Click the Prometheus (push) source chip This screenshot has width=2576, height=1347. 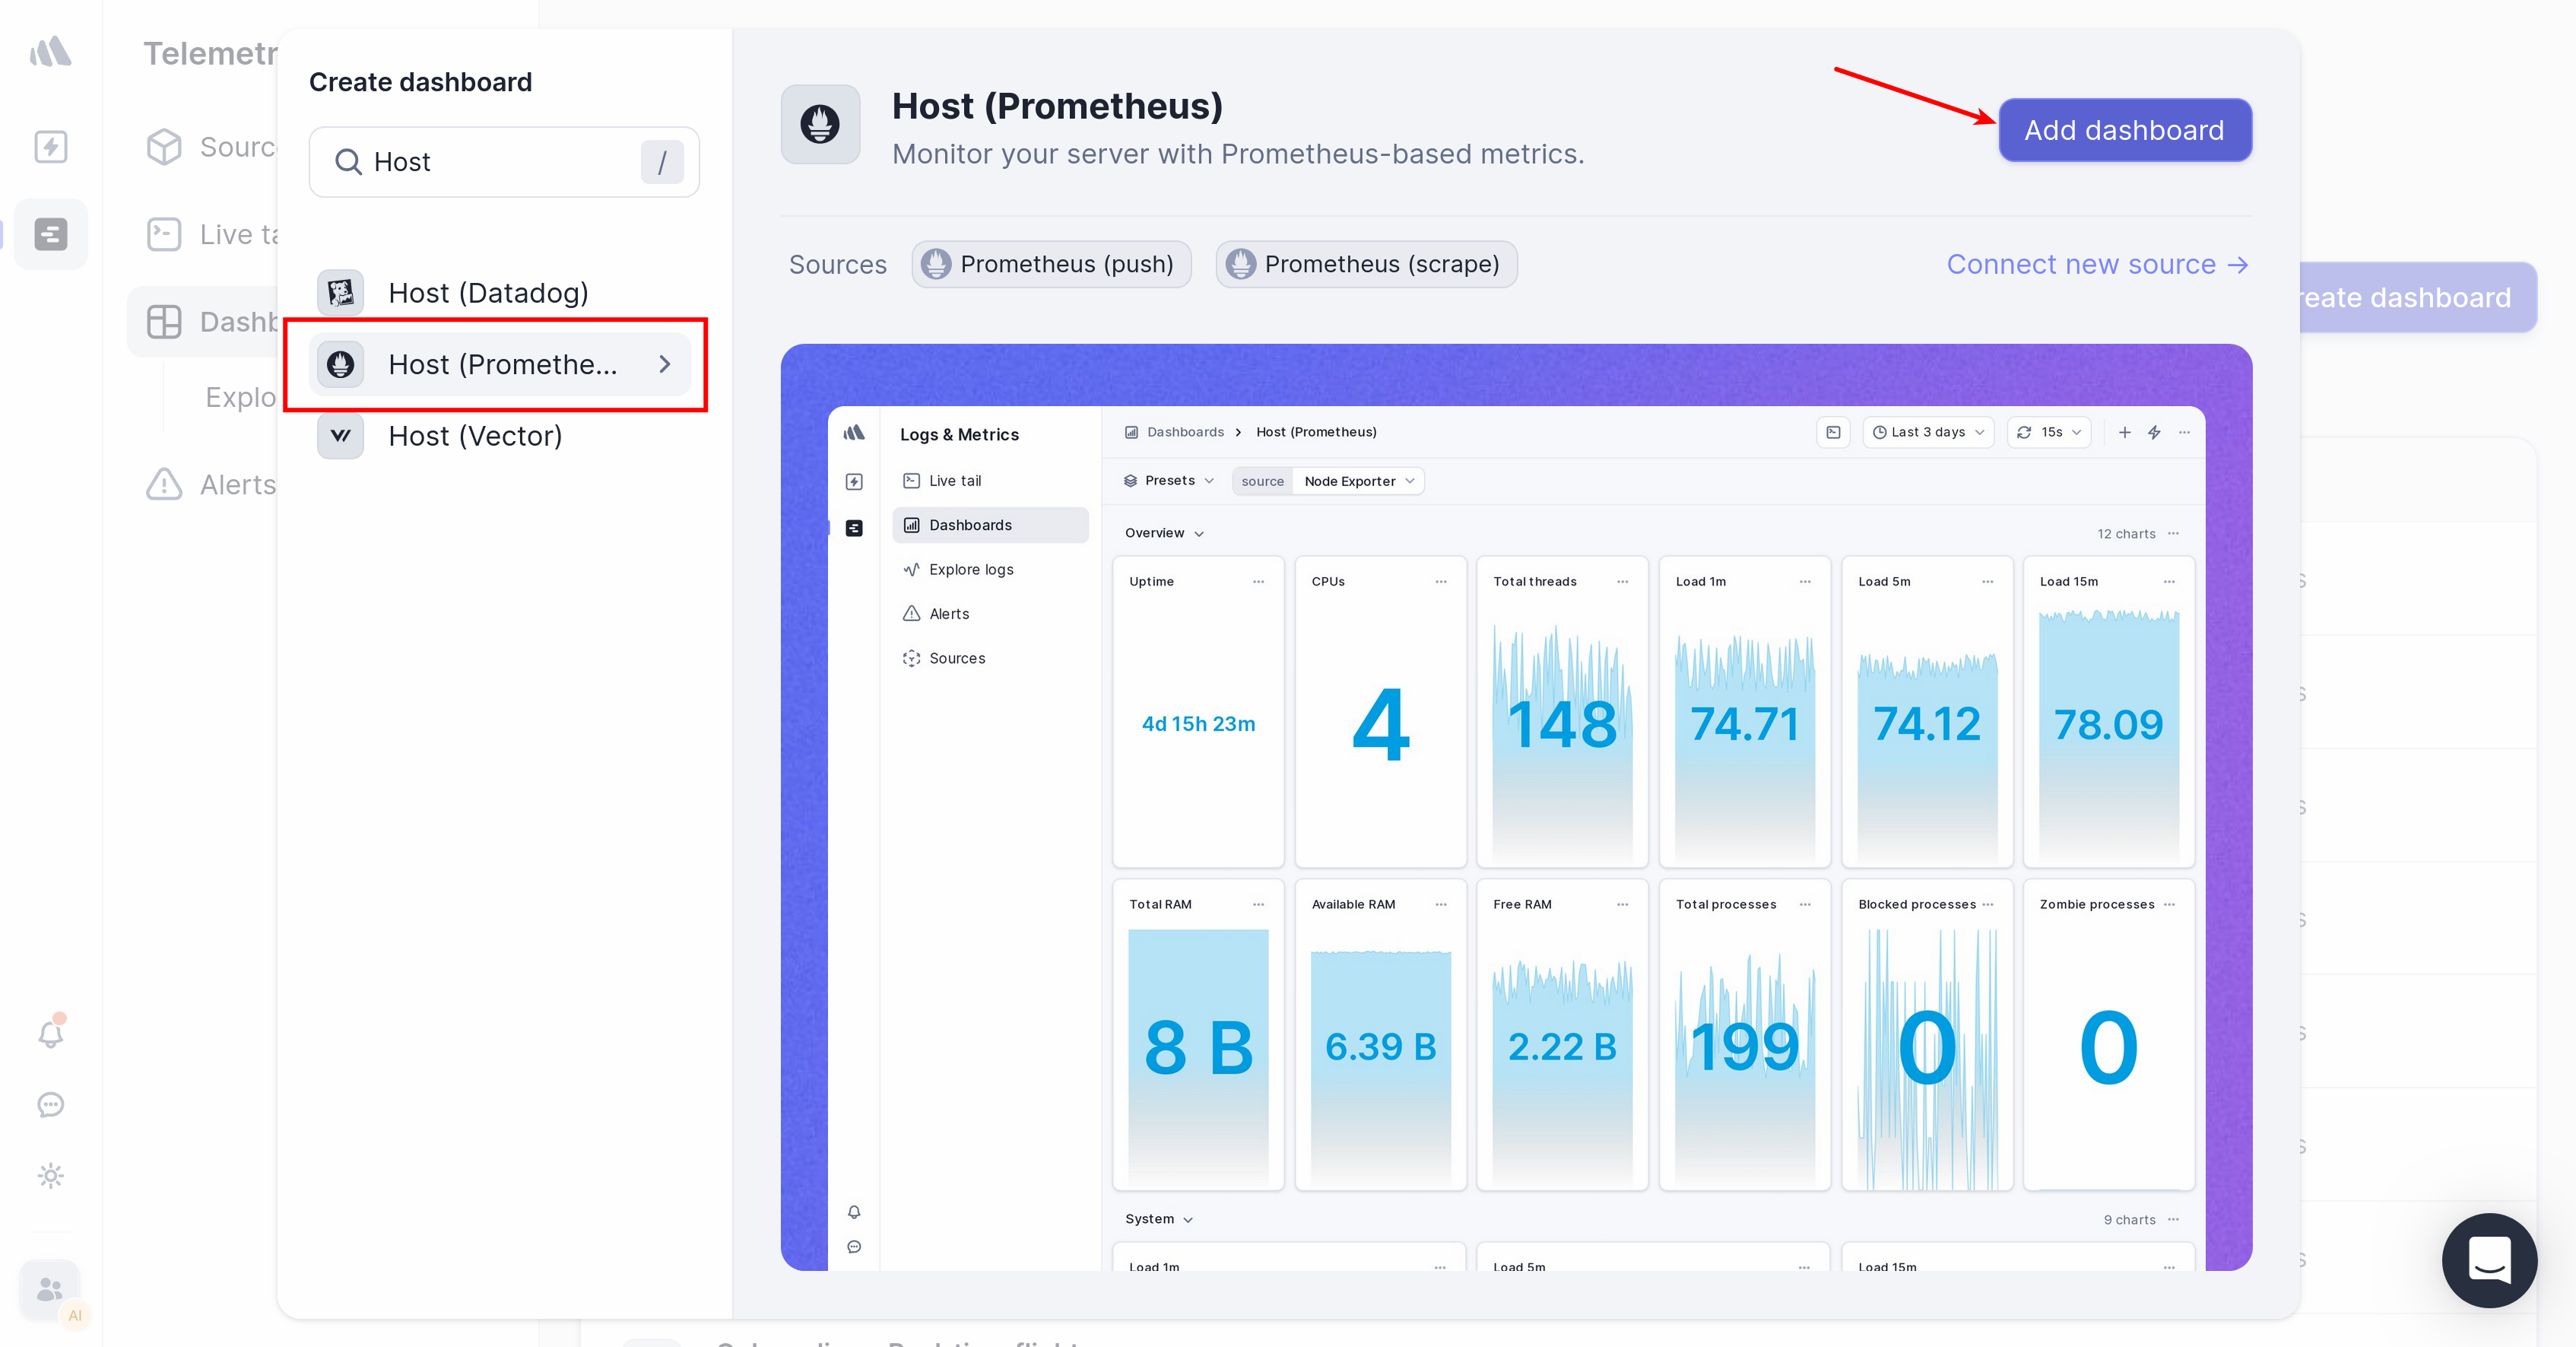pos(1051,264)
